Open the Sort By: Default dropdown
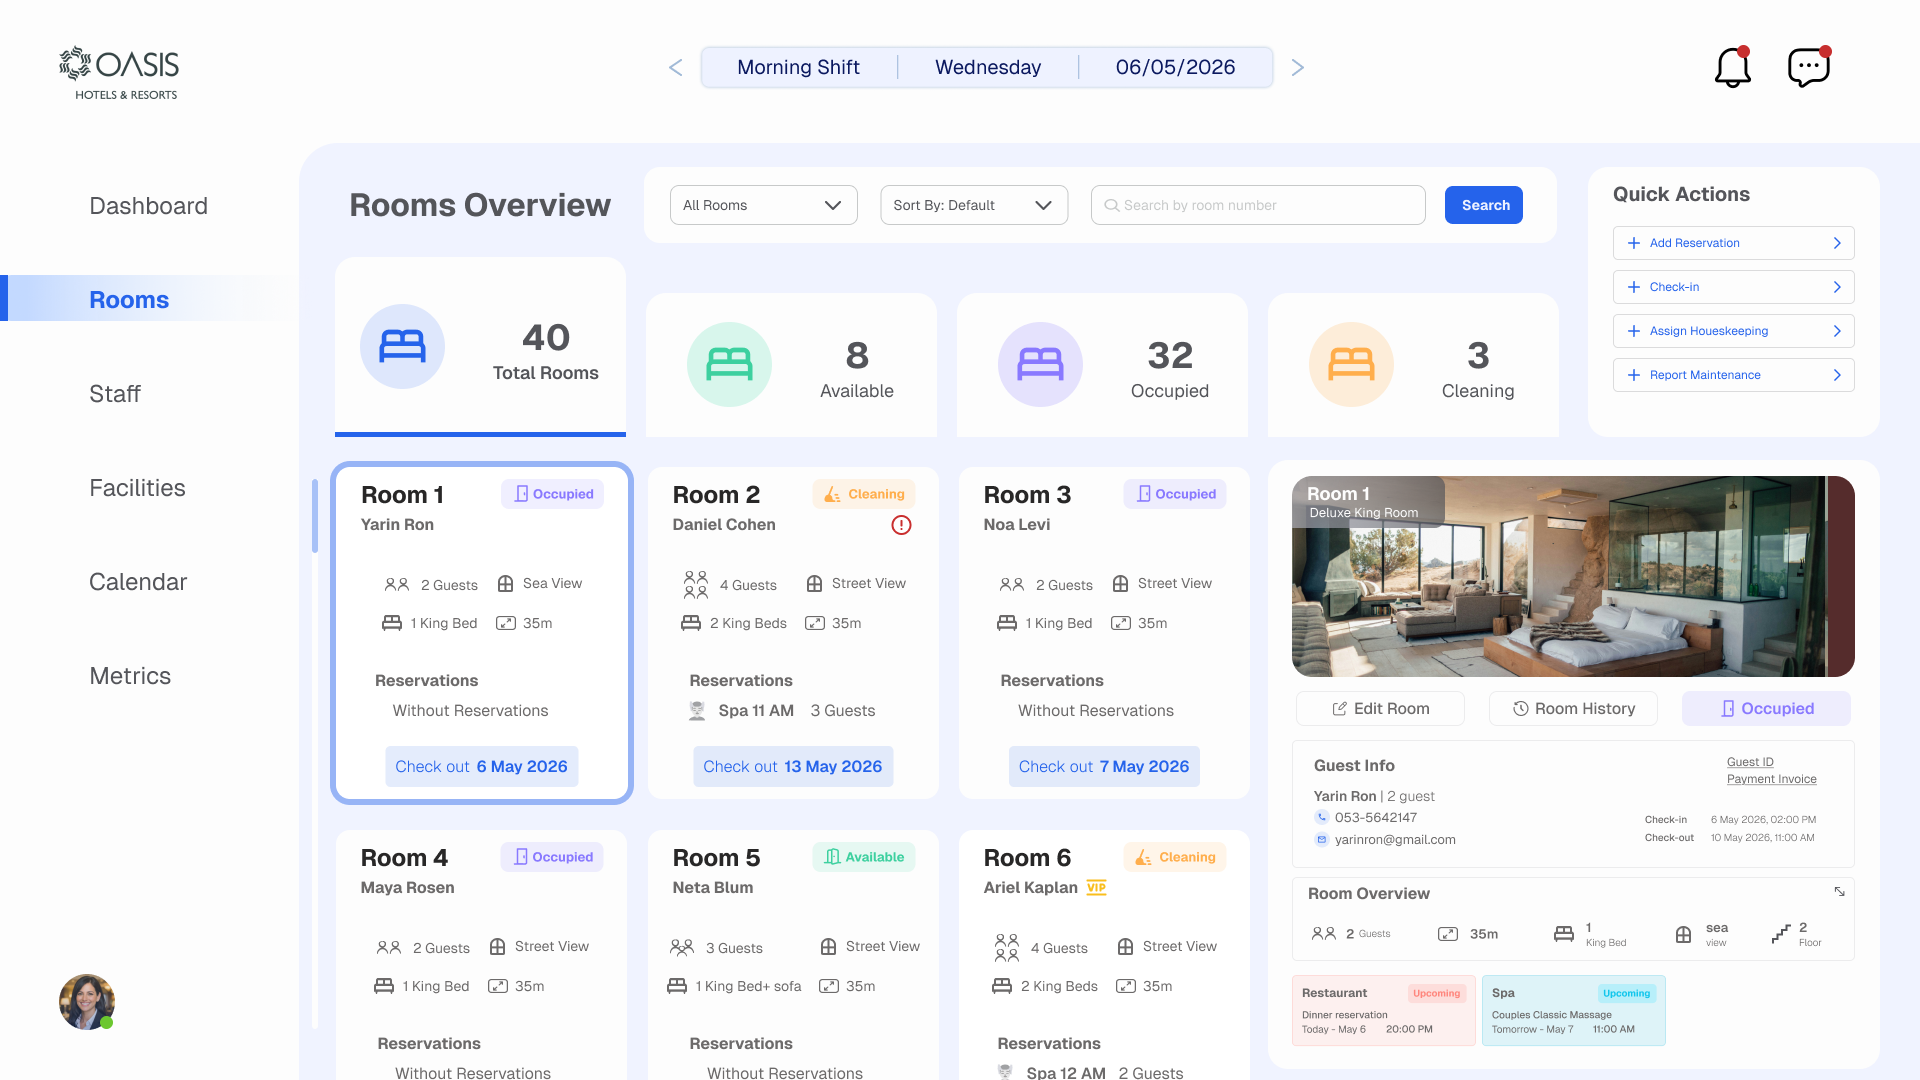Screen dimensions: 1920x1080 click(974, 205)
